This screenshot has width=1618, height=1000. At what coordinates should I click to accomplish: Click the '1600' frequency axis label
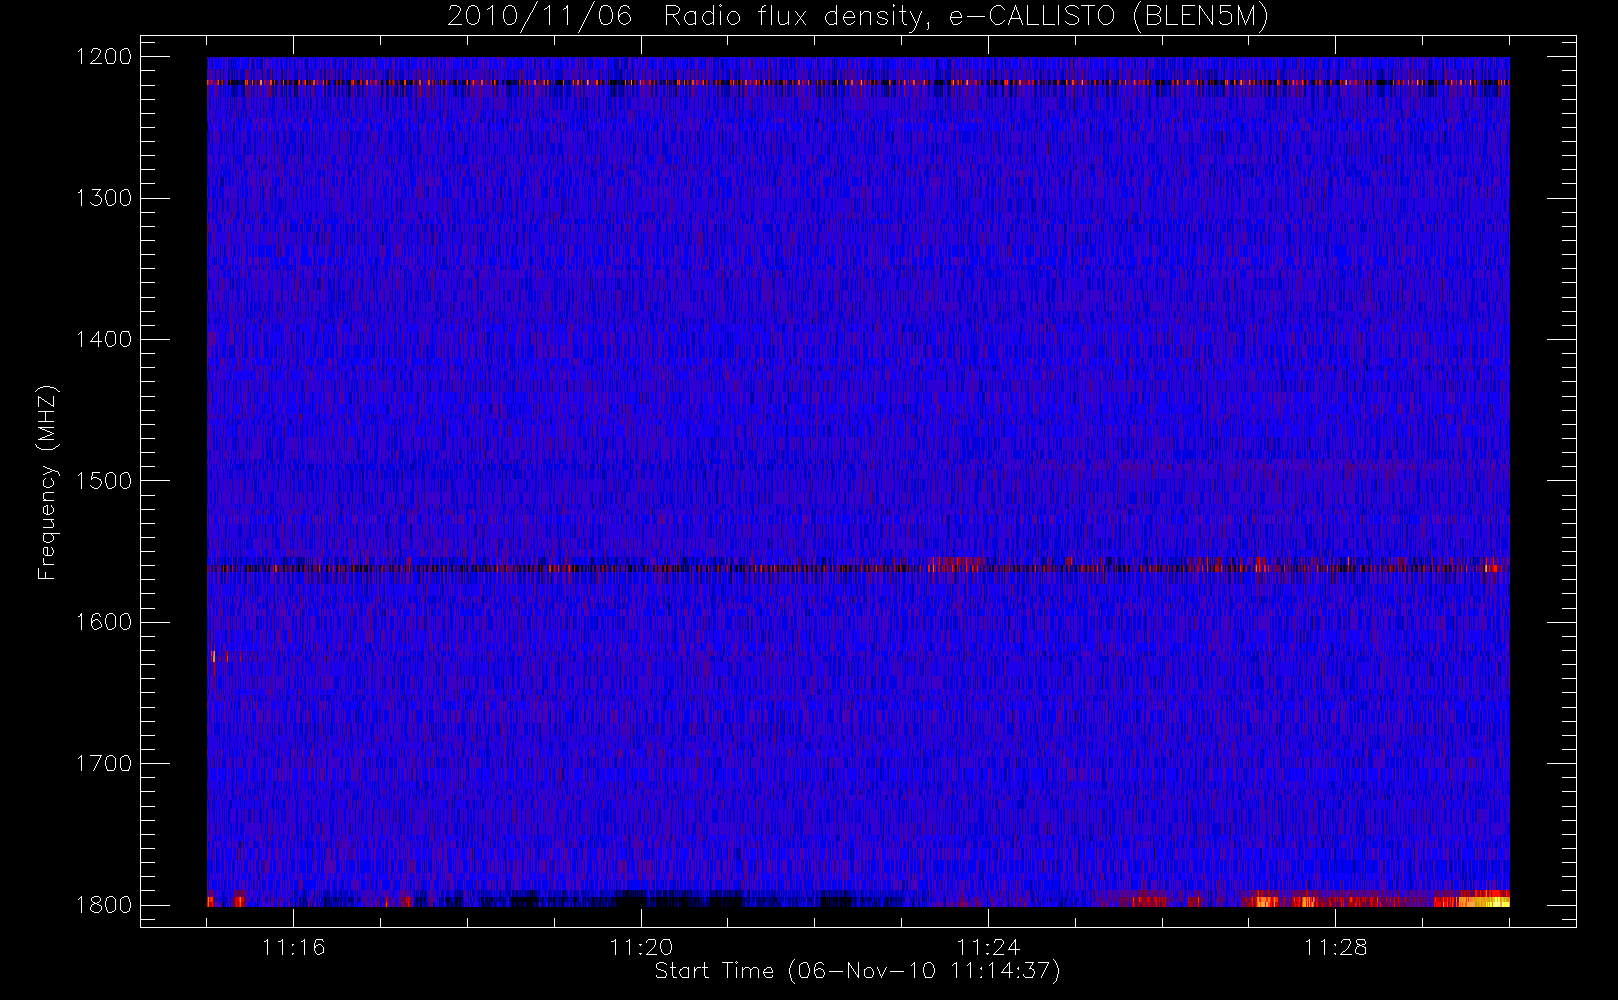105,622
